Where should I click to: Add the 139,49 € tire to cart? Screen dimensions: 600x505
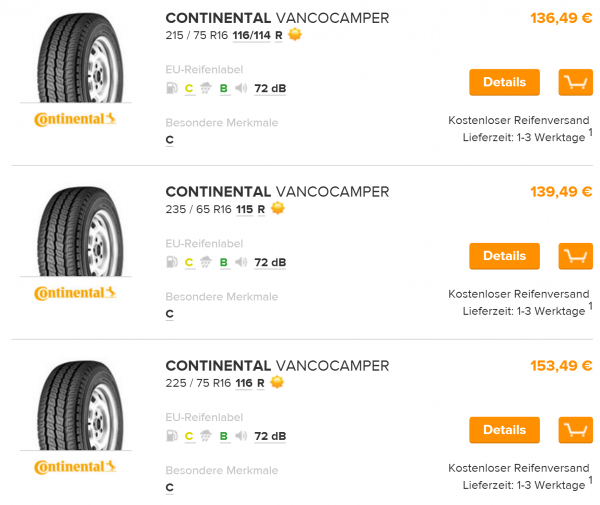tap(575, 256)
